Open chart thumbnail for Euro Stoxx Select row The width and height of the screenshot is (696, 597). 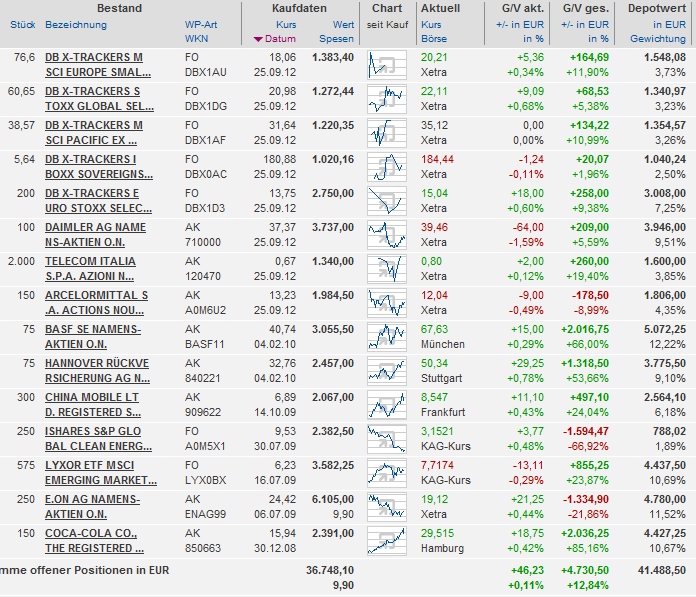click(x=387, y=201)
